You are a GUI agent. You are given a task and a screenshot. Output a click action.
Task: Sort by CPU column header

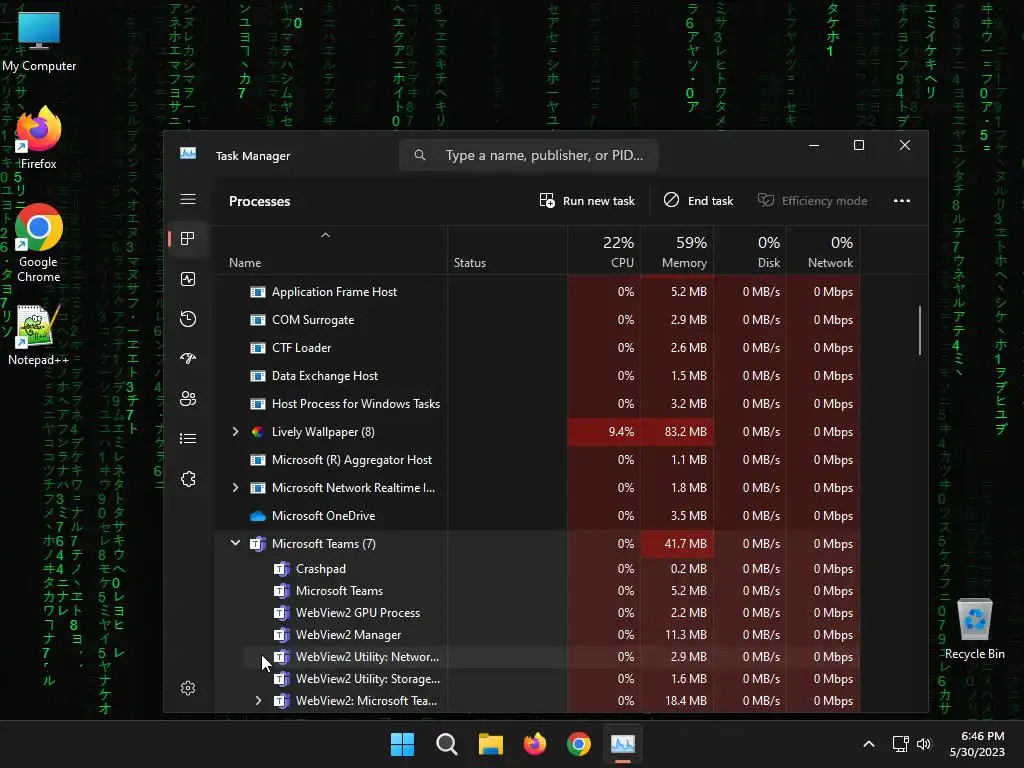[x=604, y=251]
